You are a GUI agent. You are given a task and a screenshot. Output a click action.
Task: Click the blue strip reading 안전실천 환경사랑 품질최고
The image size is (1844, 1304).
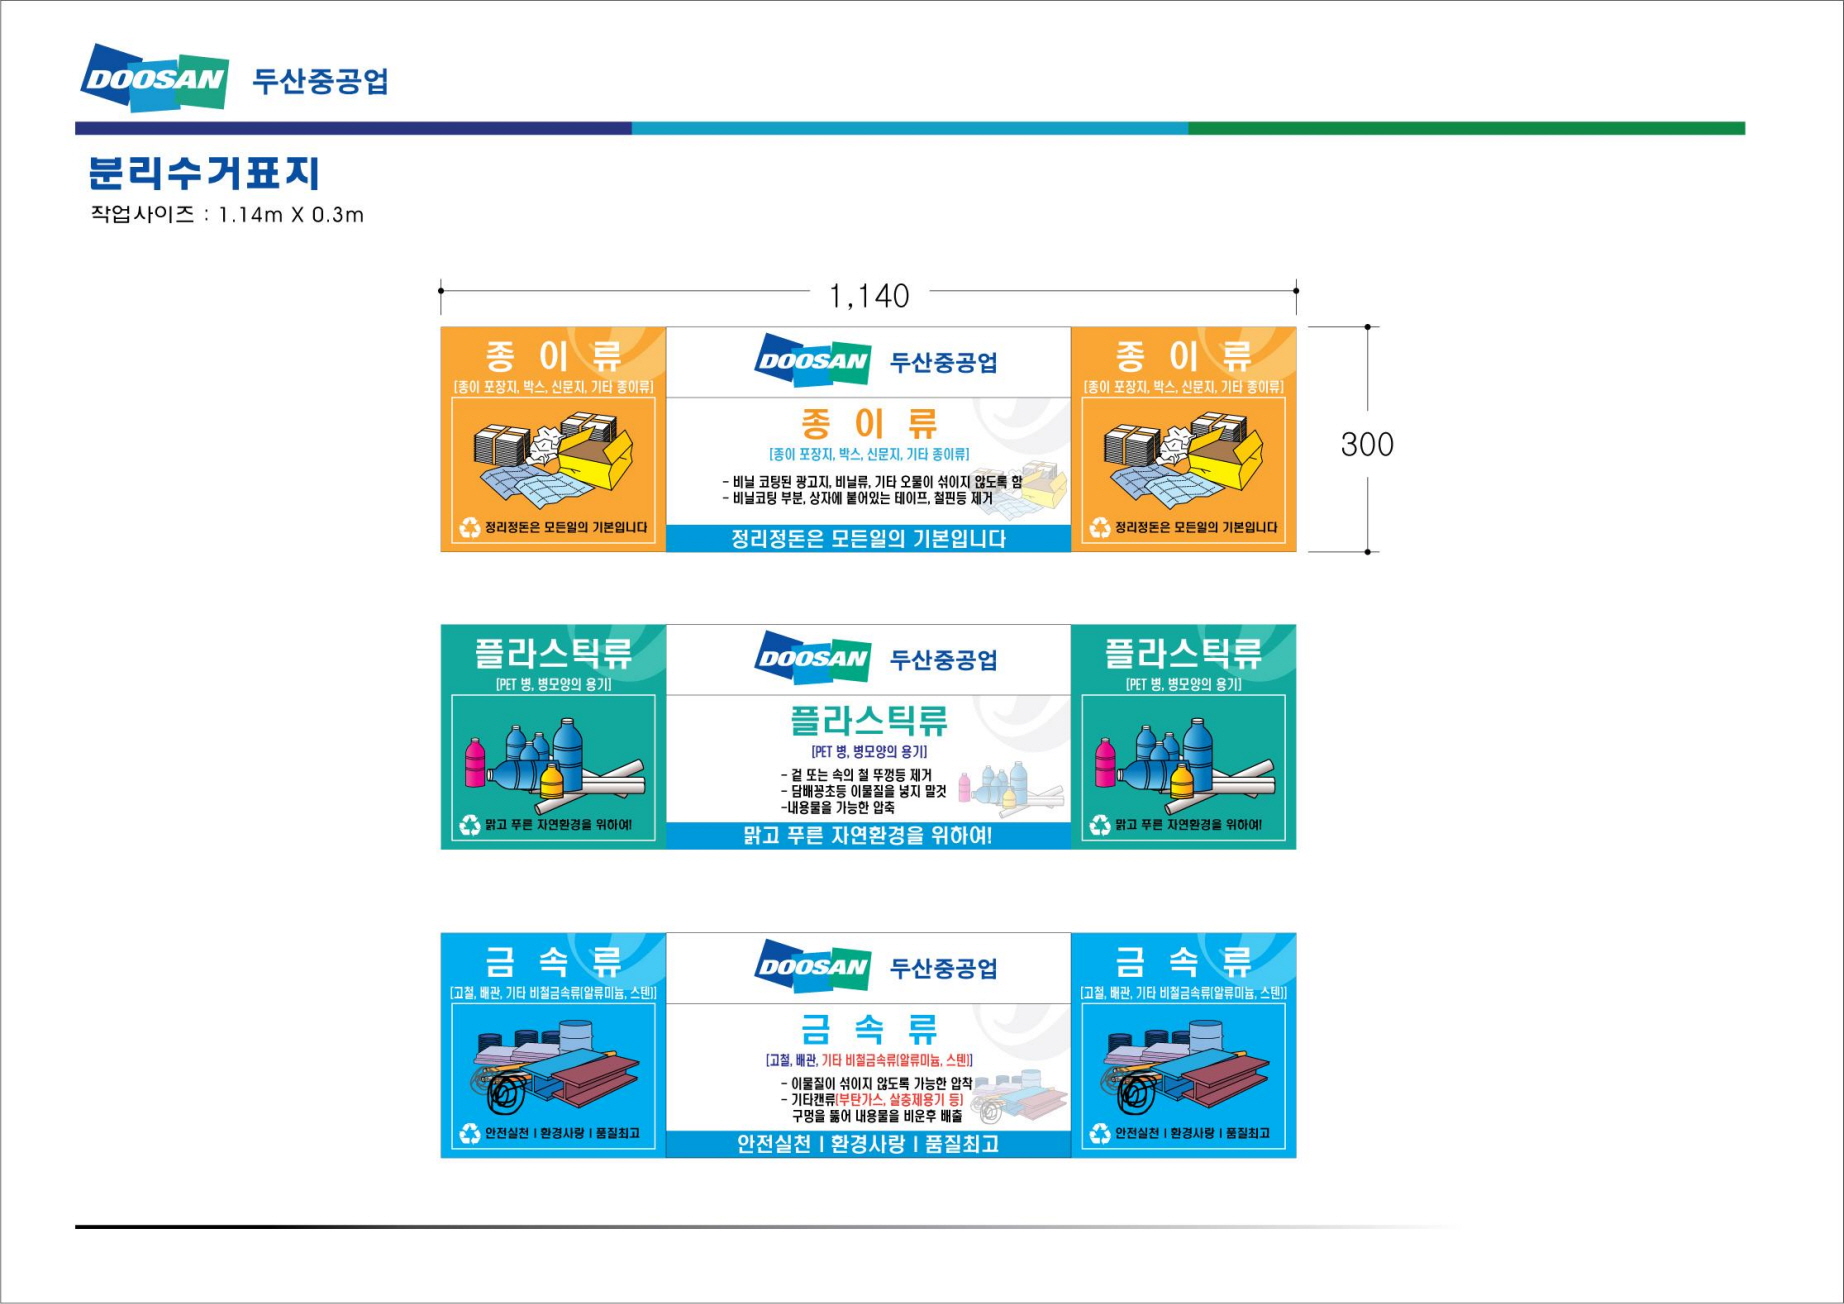pos(868,1144)
